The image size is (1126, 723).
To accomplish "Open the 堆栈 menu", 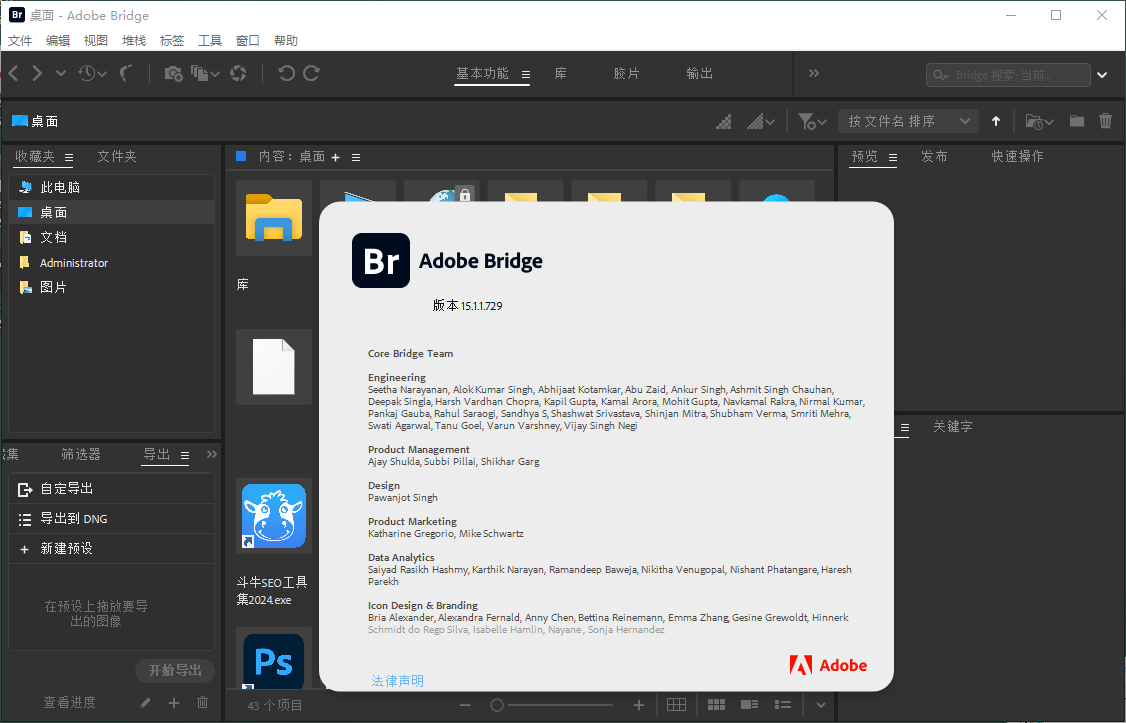I will (x=134, y=40).
